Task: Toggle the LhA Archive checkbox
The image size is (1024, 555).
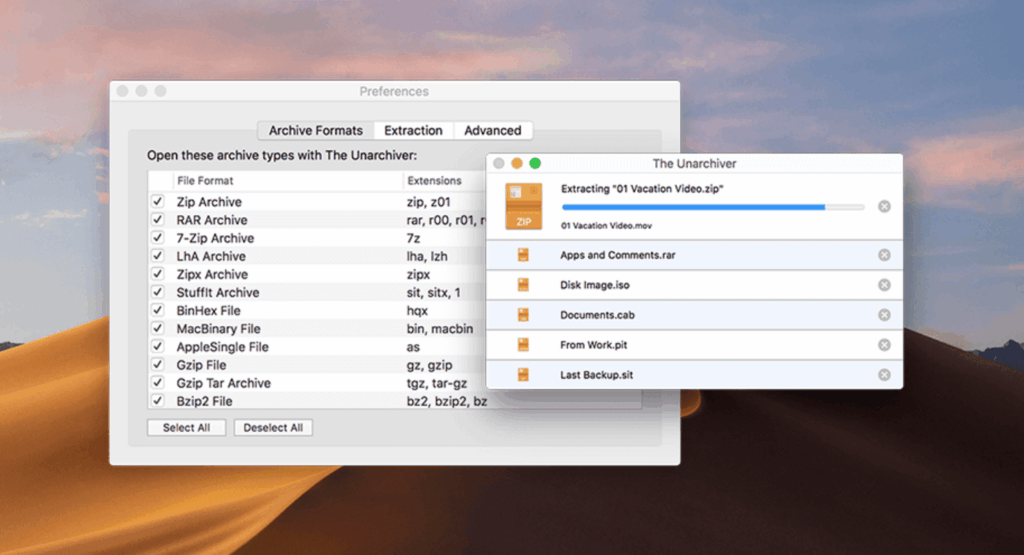Action: pos(157,256)
